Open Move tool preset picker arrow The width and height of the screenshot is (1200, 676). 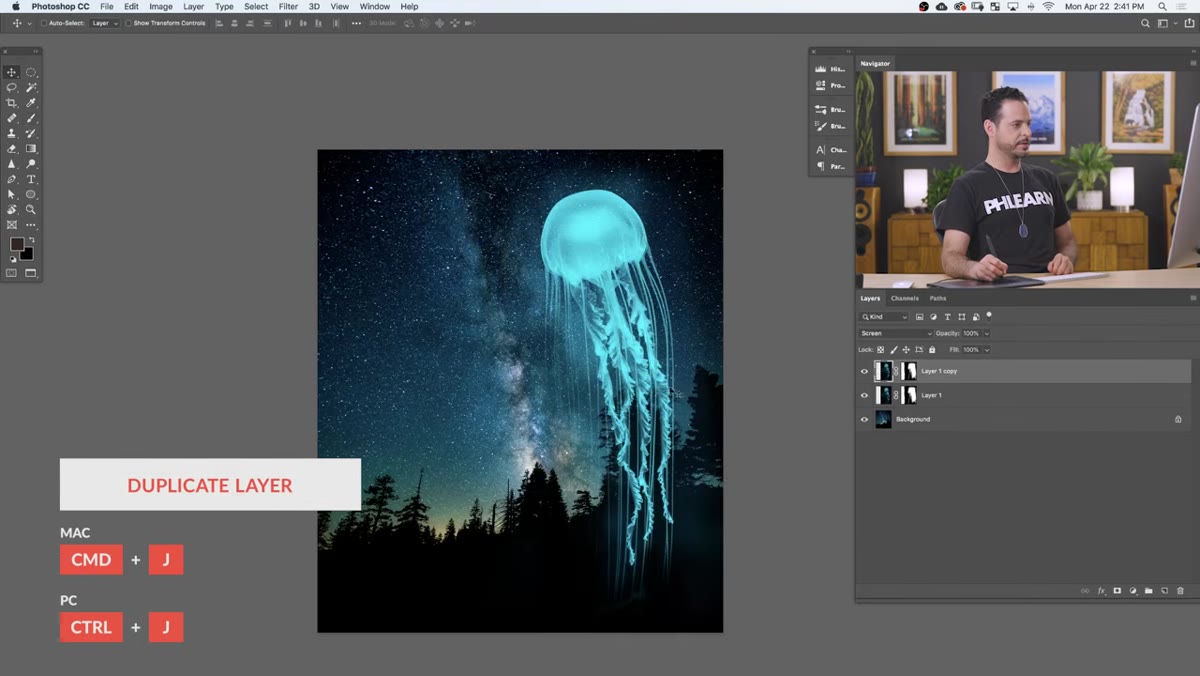coord(30,23)
